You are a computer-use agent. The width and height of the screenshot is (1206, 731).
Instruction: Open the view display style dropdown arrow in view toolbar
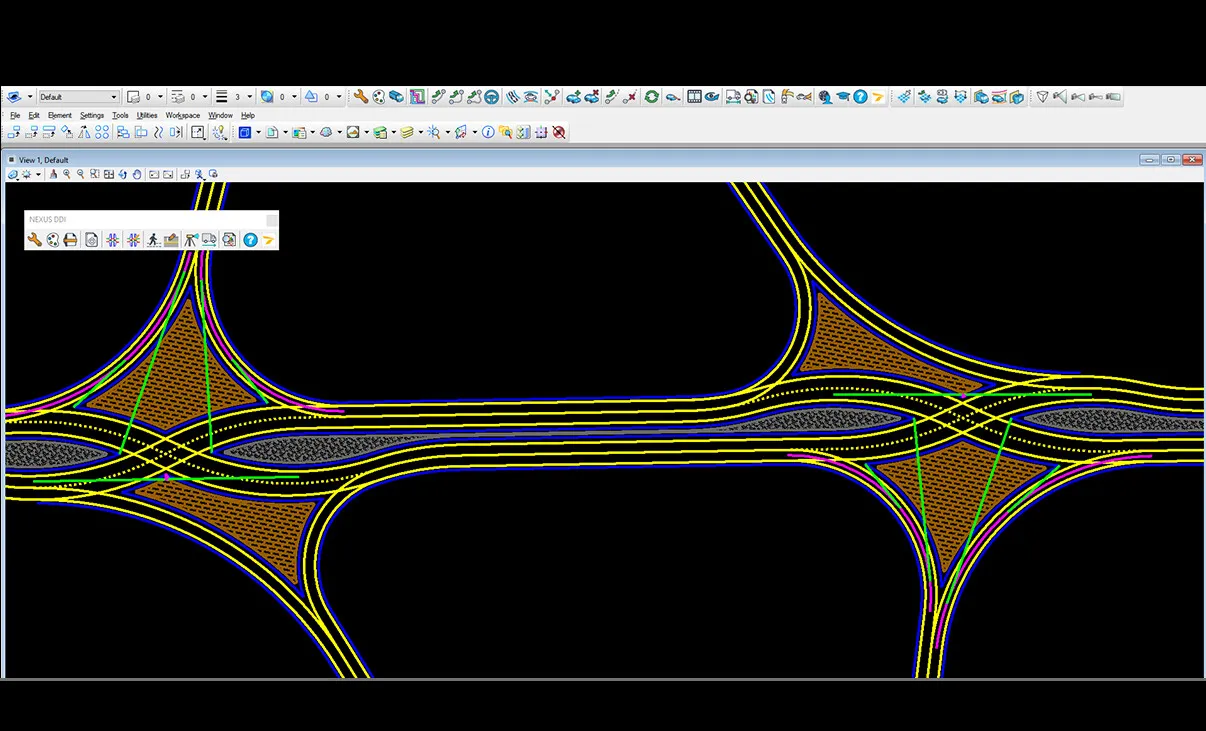pyautogui.click(x=38, y=174)
